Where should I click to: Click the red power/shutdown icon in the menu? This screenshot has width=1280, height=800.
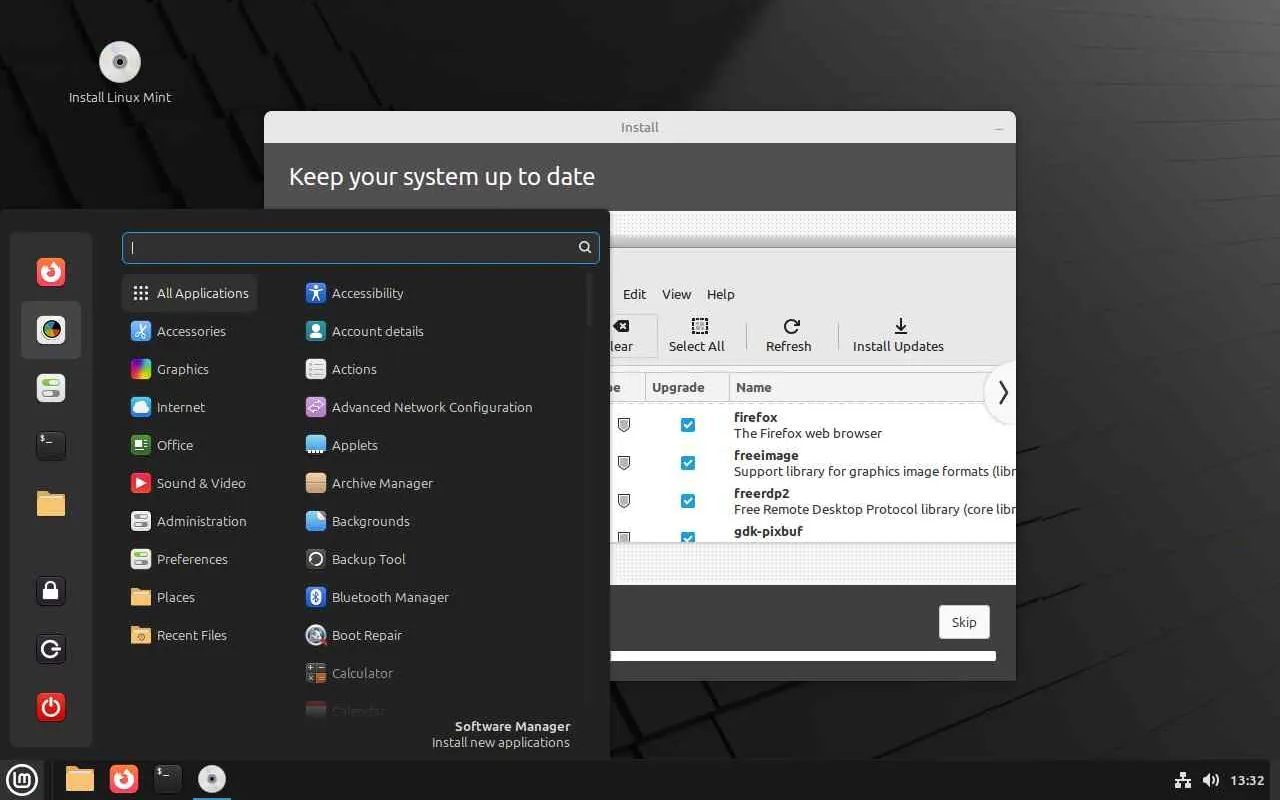(51, 707)
